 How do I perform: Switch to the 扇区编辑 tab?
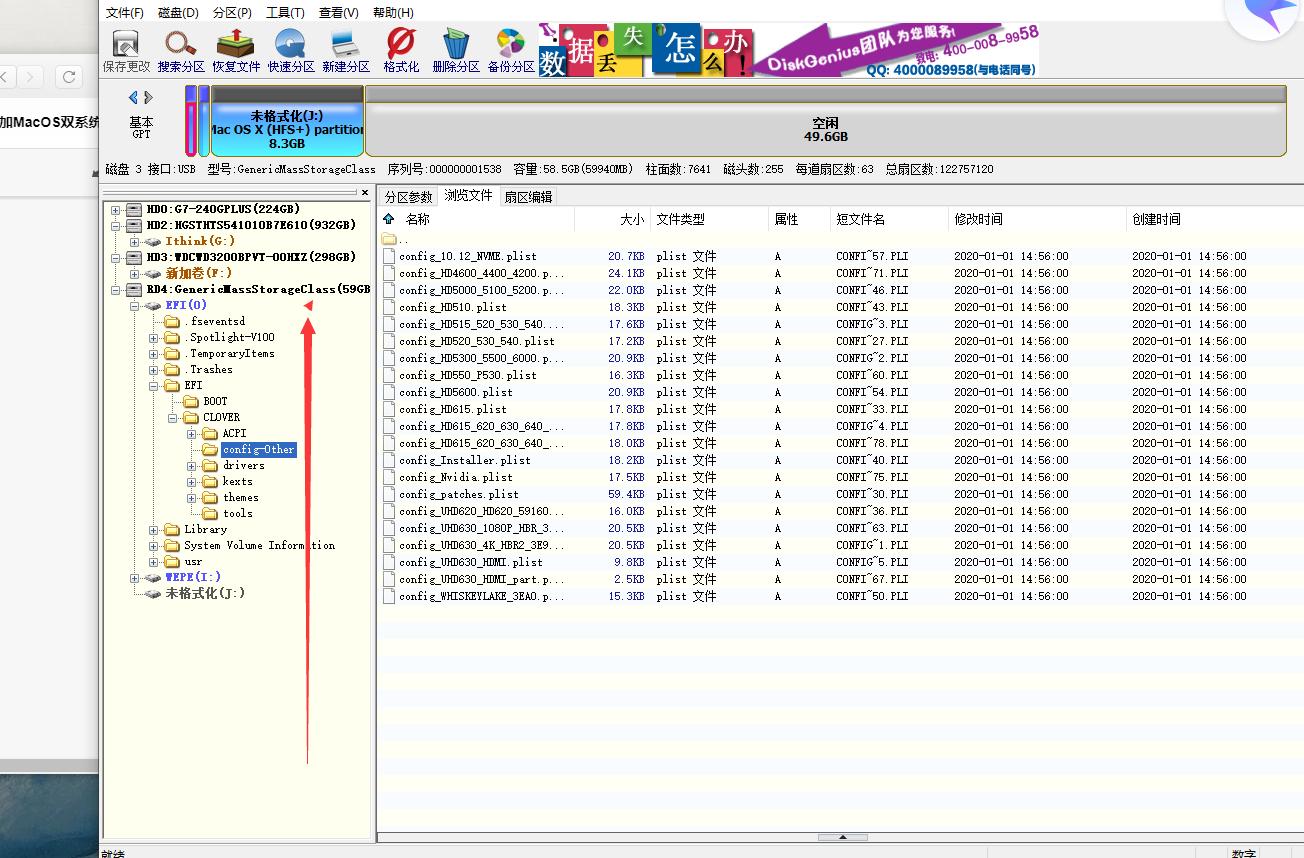coord(527,197)
